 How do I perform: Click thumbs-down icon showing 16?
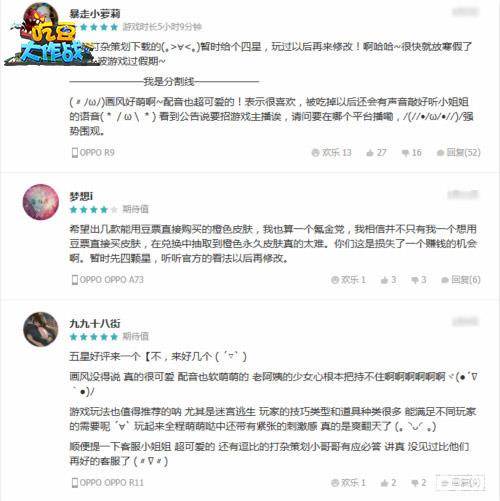pos(405,153)
